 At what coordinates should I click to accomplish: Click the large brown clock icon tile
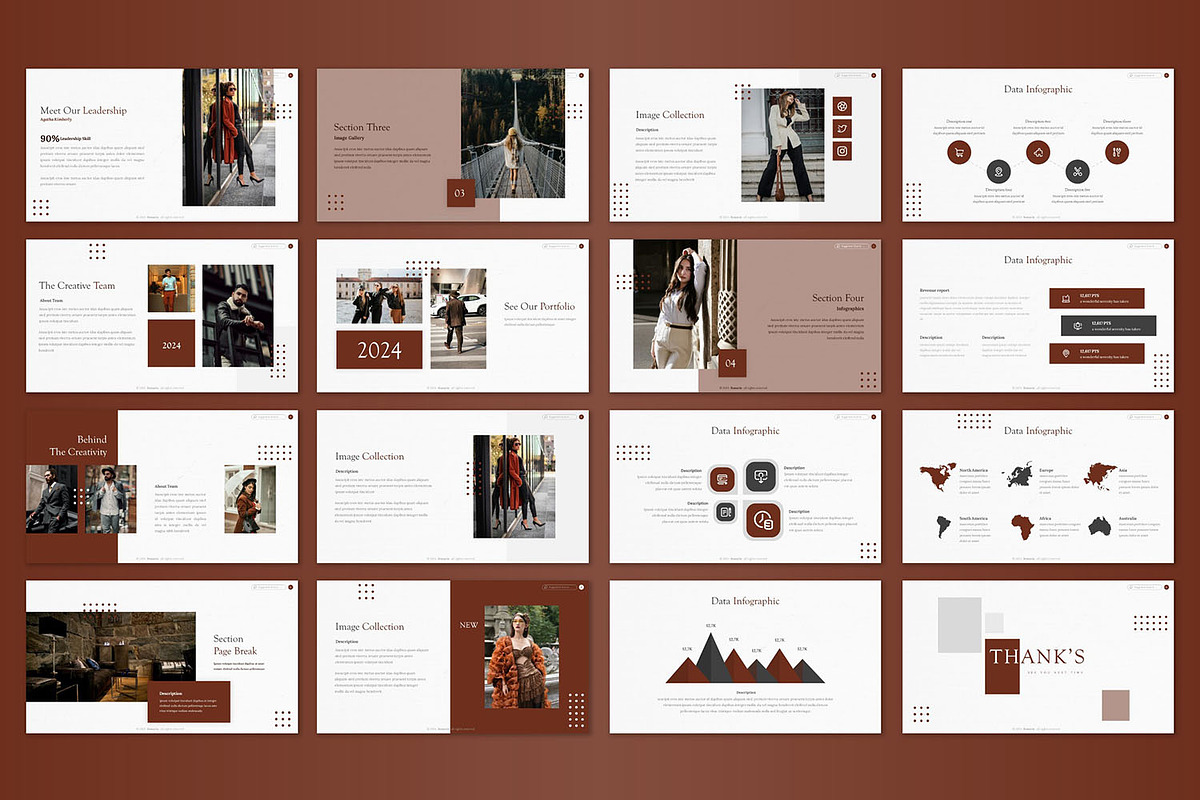tap(762, 518)
